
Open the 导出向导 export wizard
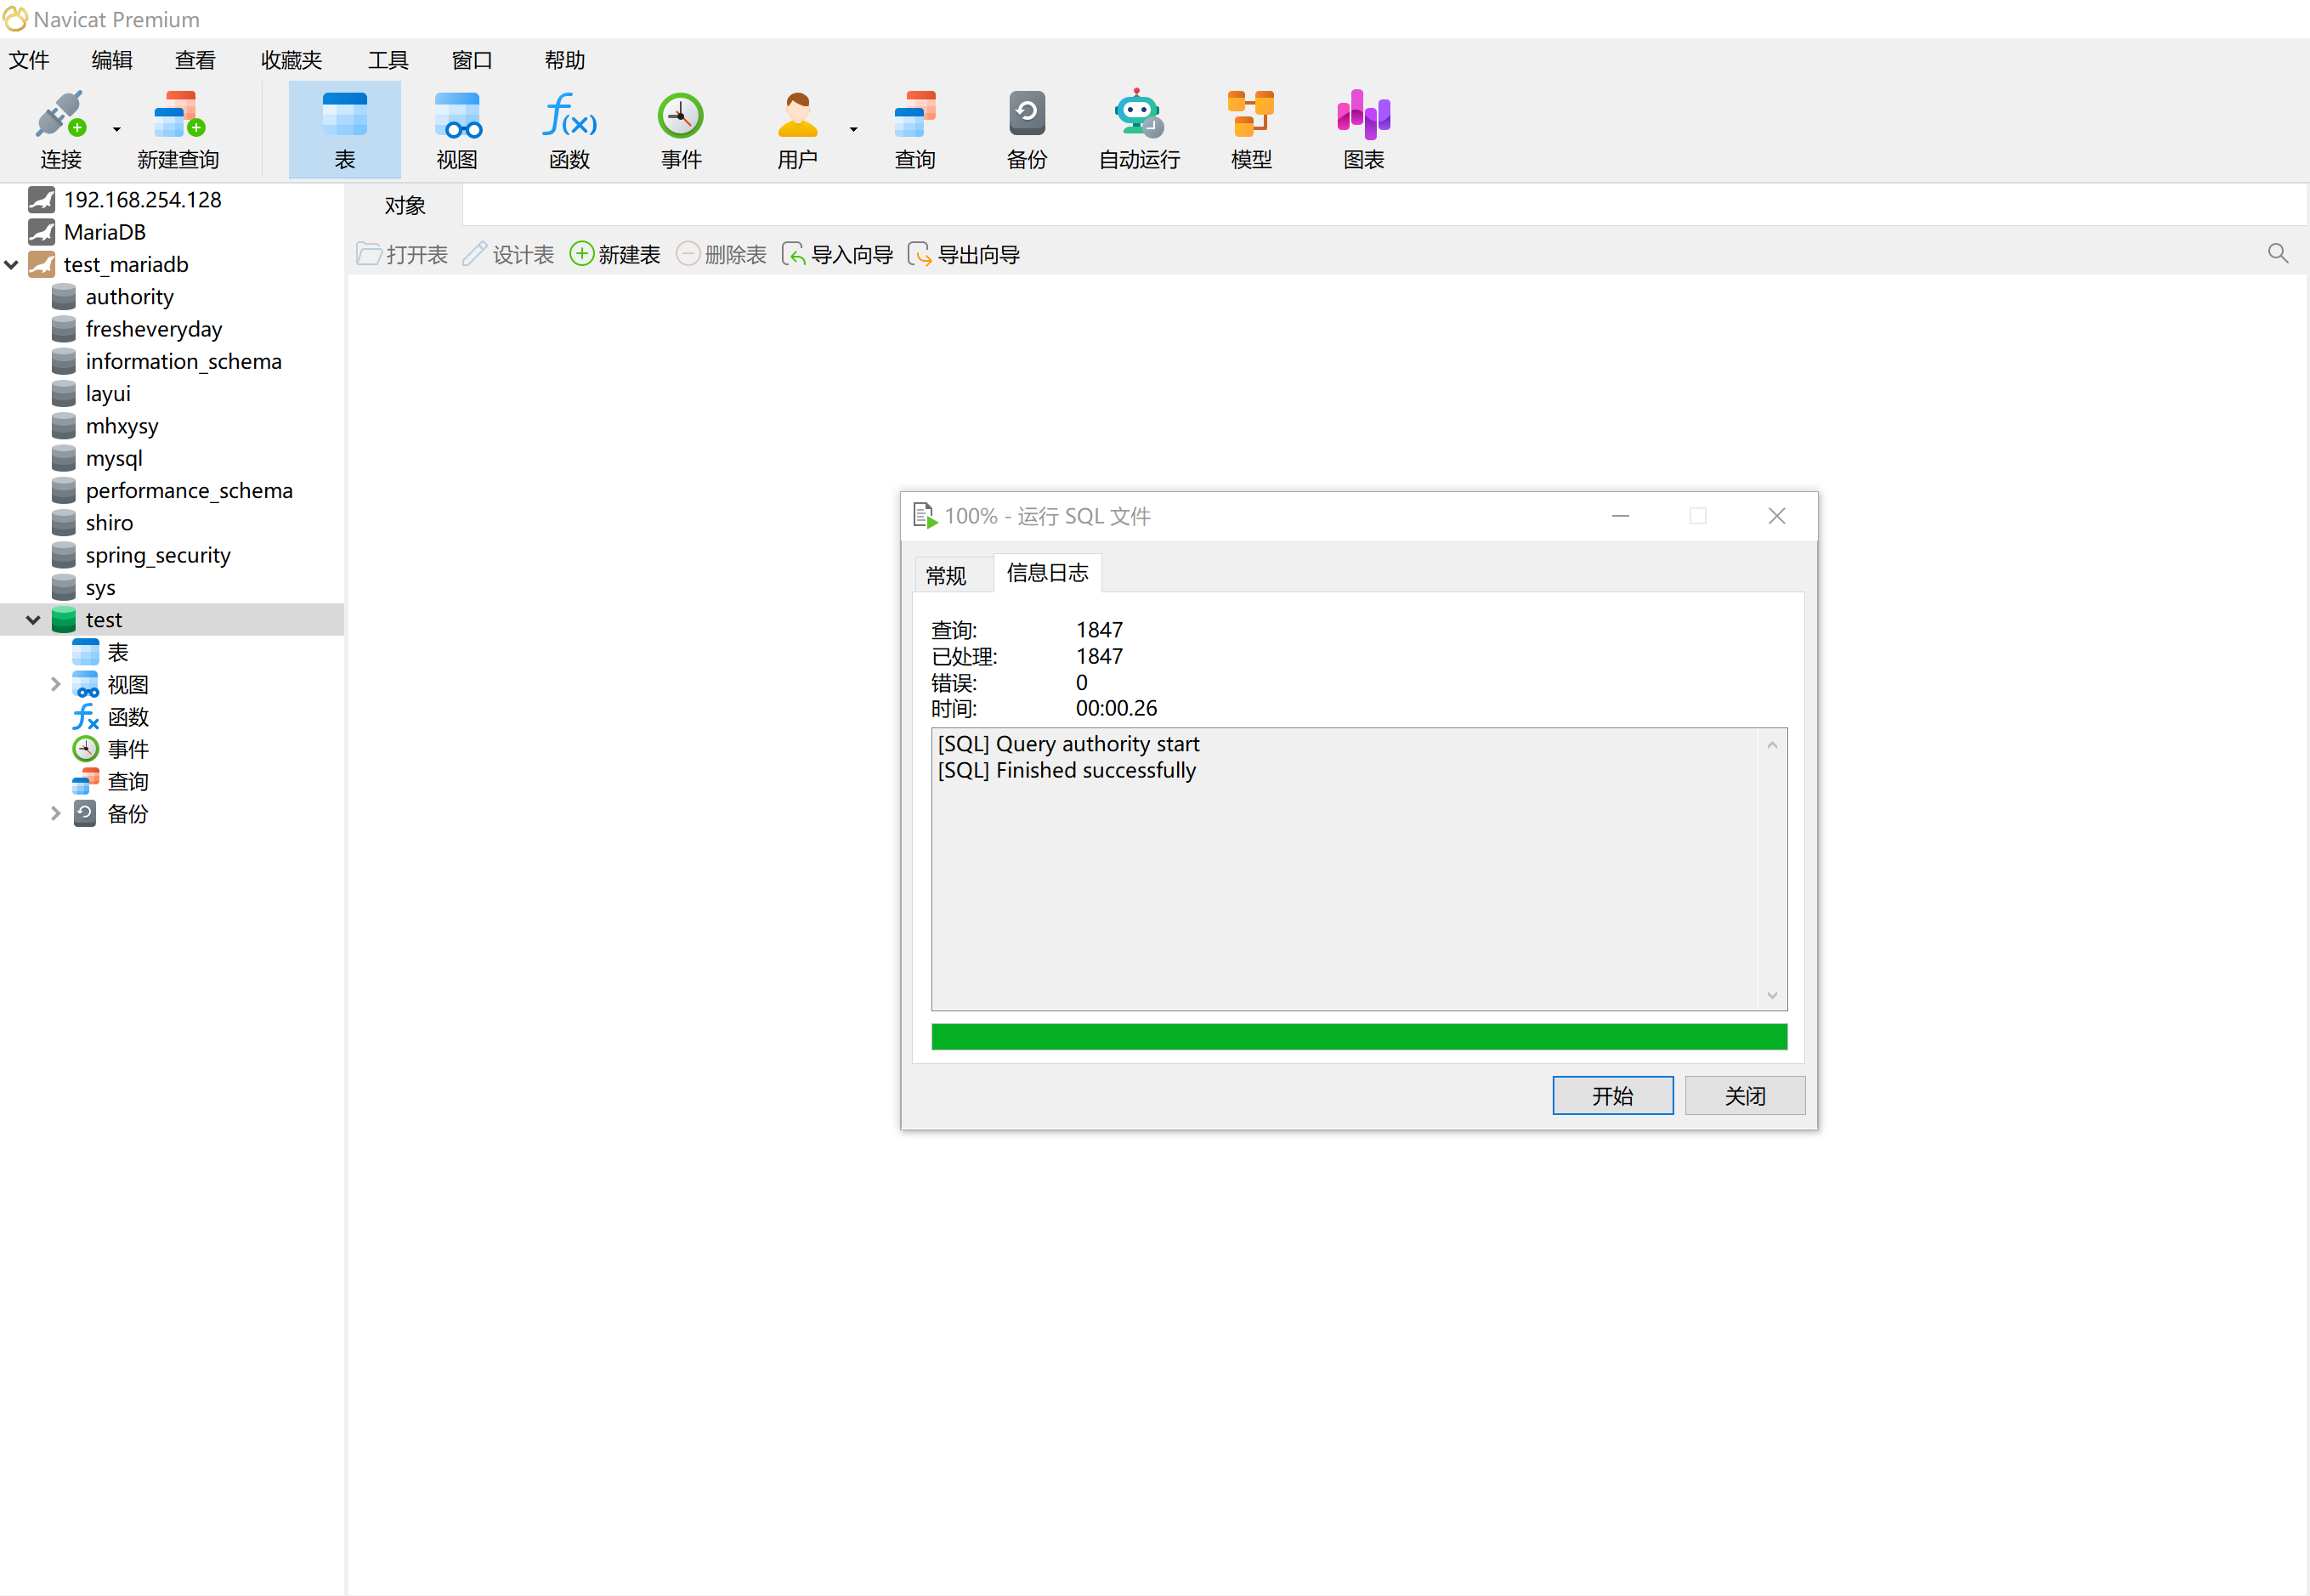pos(964,254)
